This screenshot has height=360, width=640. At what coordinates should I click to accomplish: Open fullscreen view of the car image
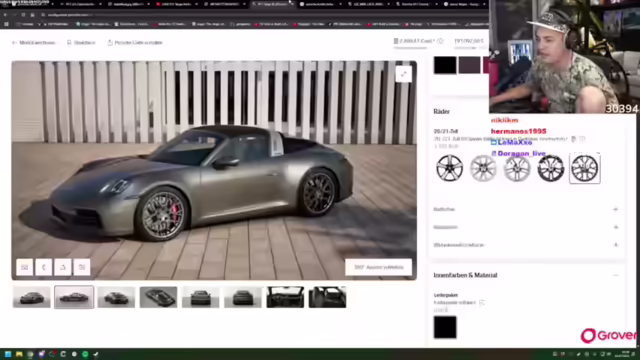coord(403,74)
